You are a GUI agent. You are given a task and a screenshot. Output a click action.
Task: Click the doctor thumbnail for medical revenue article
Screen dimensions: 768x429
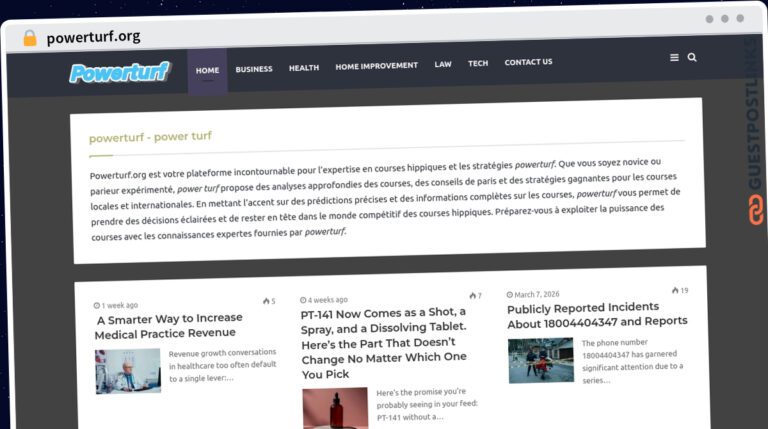point(128,371)
